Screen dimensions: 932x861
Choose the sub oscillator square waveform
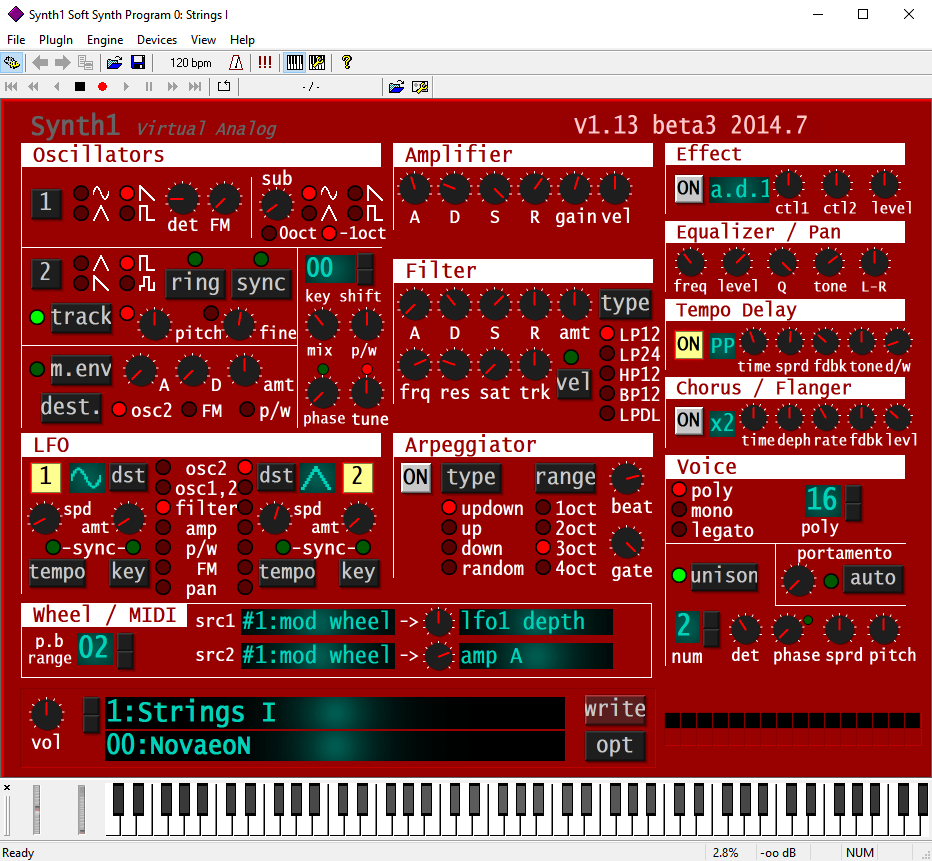355,213
